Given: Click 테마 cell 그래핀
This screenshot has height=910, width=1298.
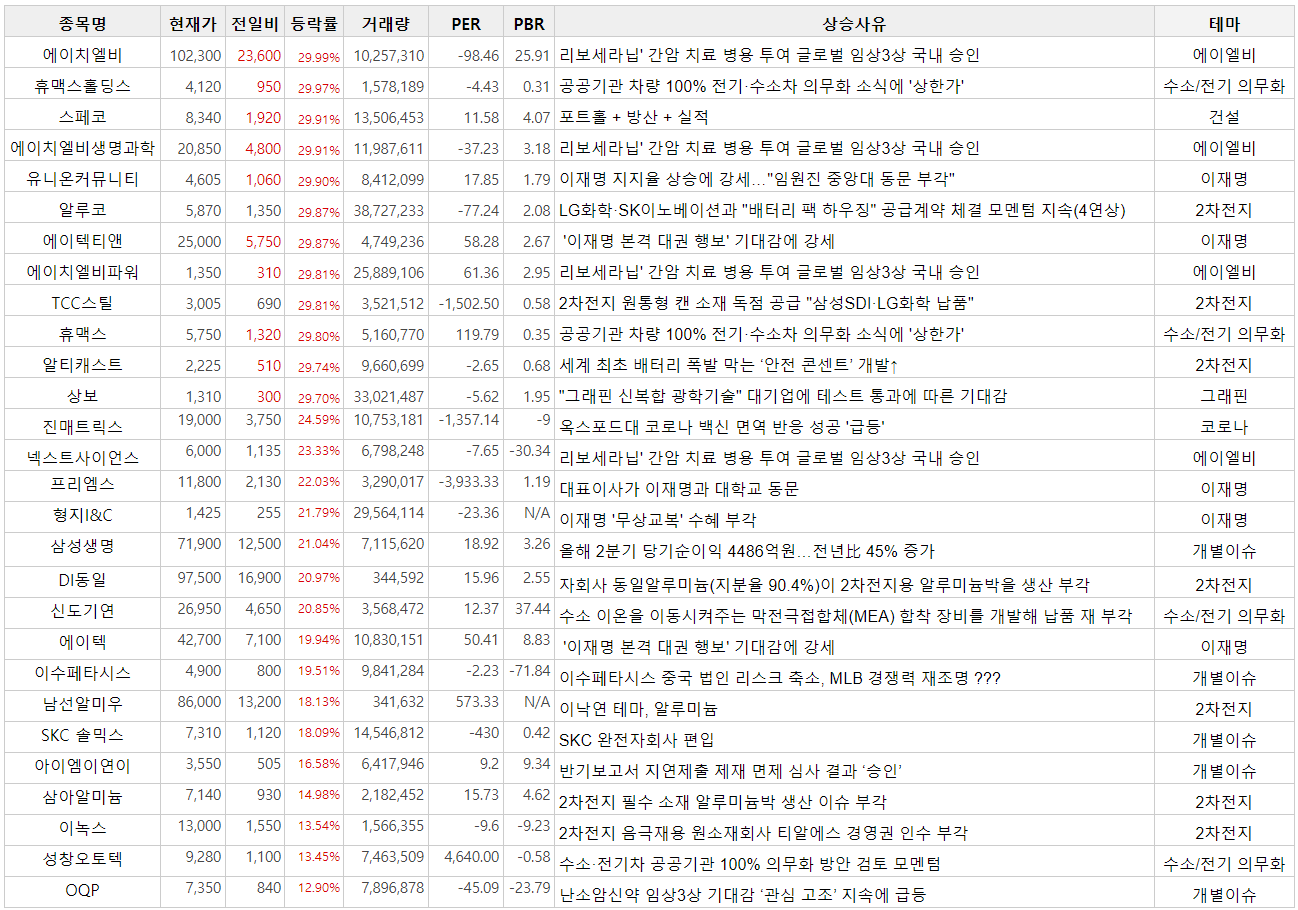Looking at the screenshot, I should click(1224, 396).
